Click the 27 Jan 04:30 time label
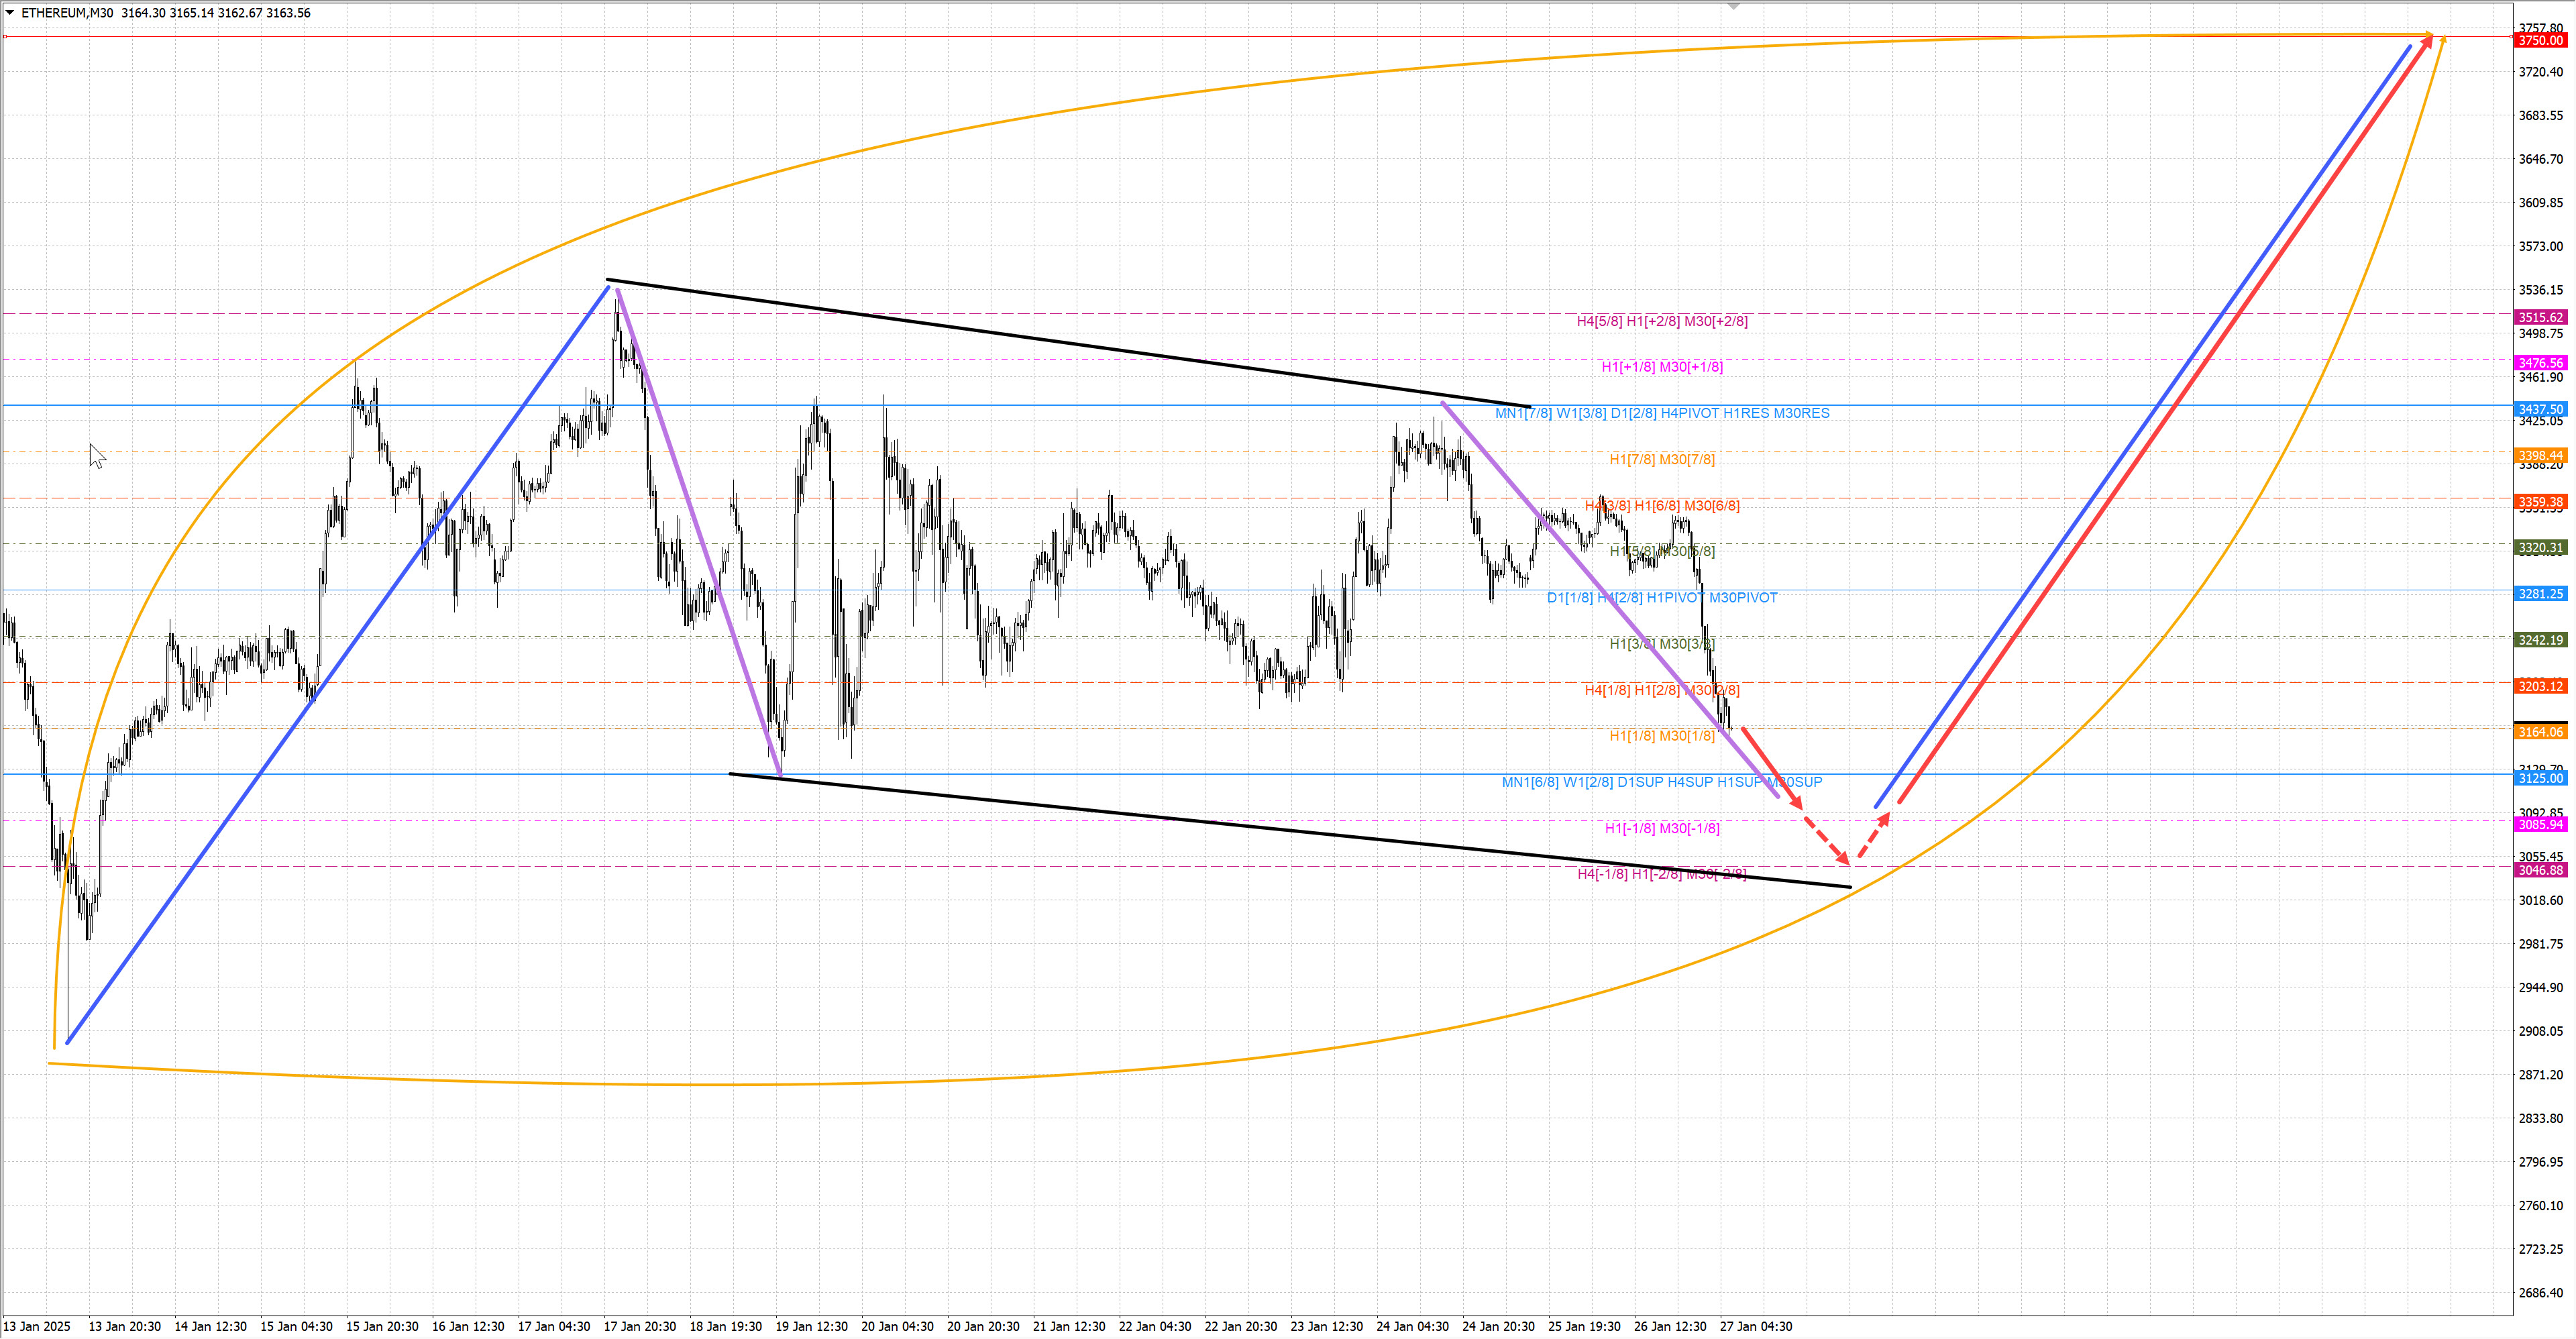This screenshot has width=2576, height=1339. point(1755,1326)
